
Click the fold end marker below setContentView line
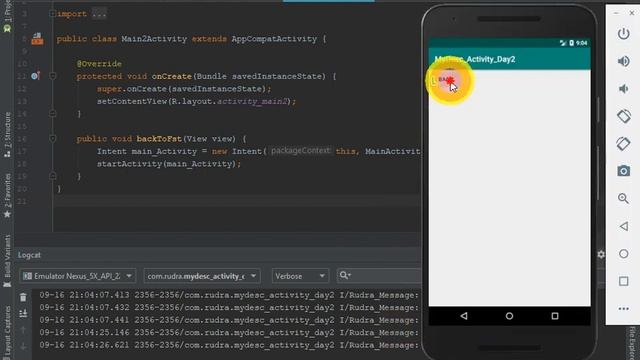52,114
